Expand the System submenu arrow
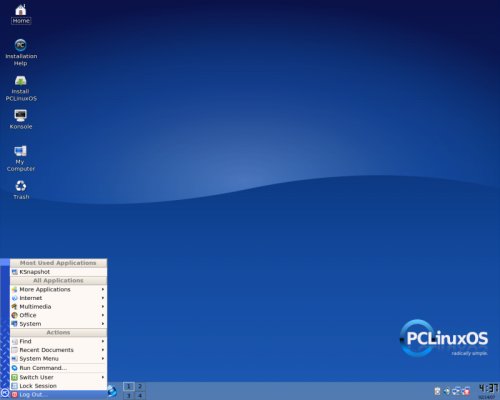Screen dimensions: 500x400 coord(103,324)
